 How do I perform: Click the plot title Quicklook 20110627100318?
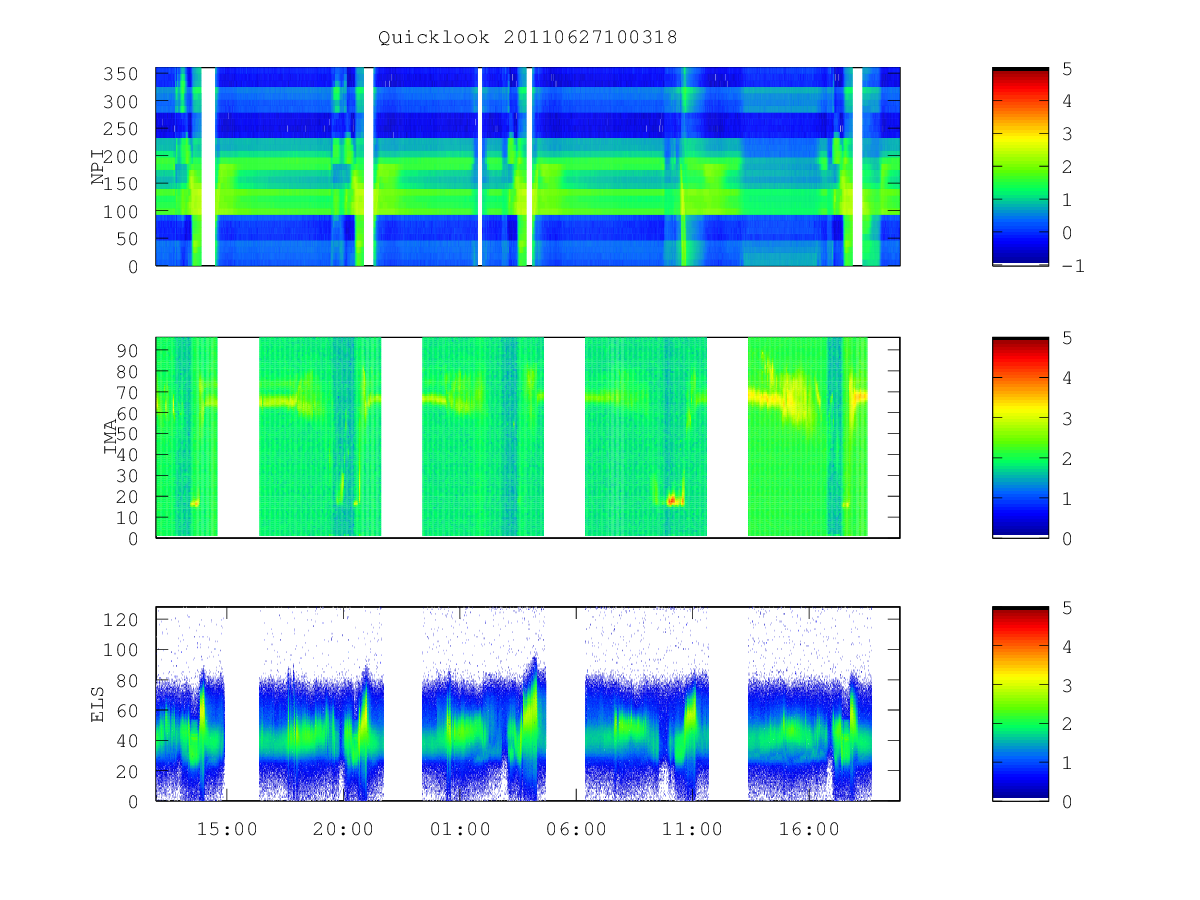pos(527,38)
